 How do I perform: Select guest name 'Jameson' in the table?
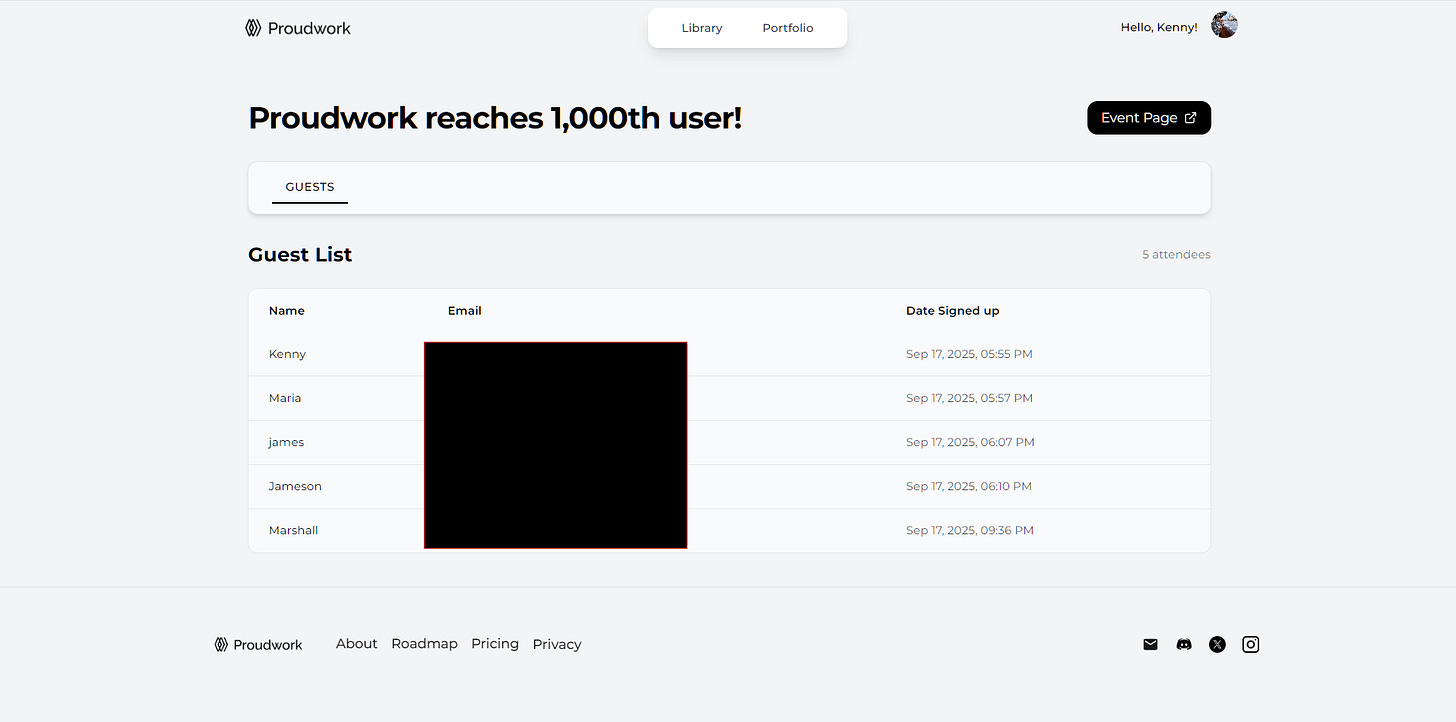coord(295,486)
